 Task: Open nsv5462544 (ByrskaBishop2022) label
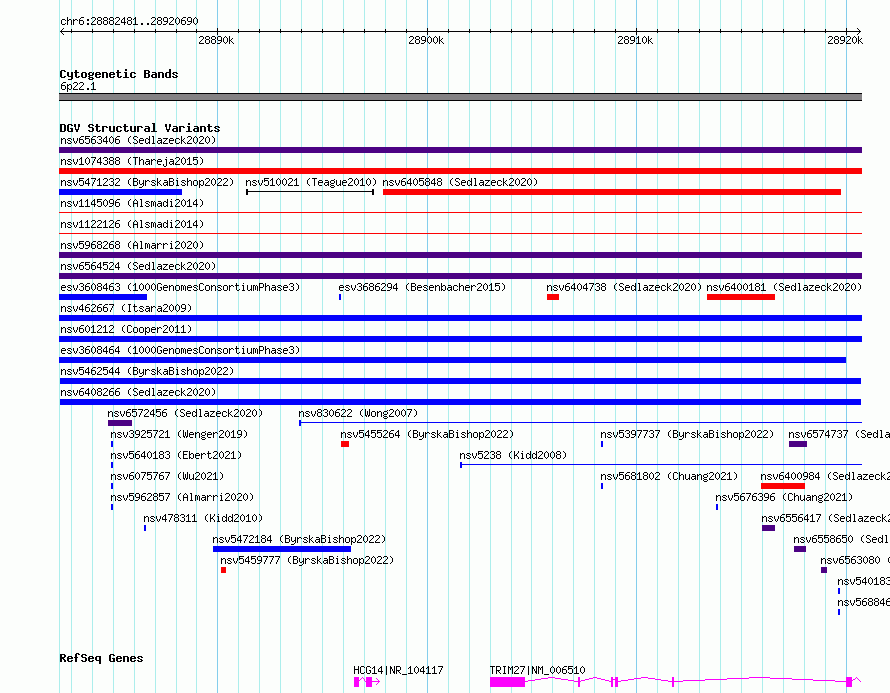click(x=147, y=371)
